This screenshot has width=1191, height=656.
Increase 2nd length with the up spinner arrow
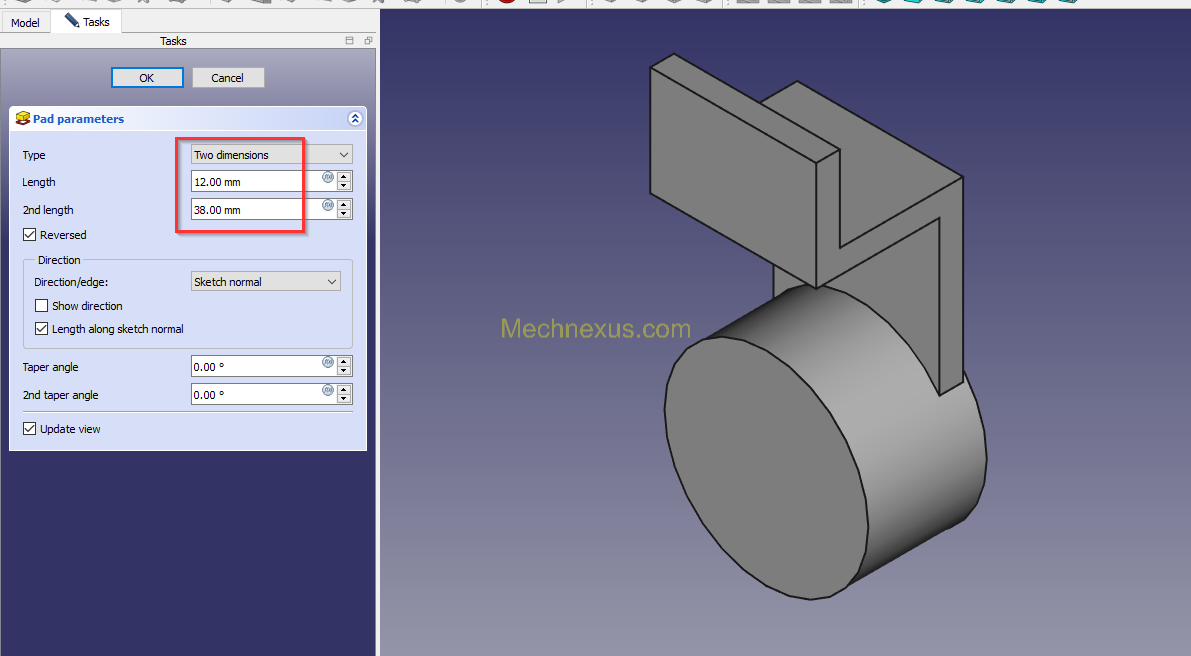coord(344,205)
